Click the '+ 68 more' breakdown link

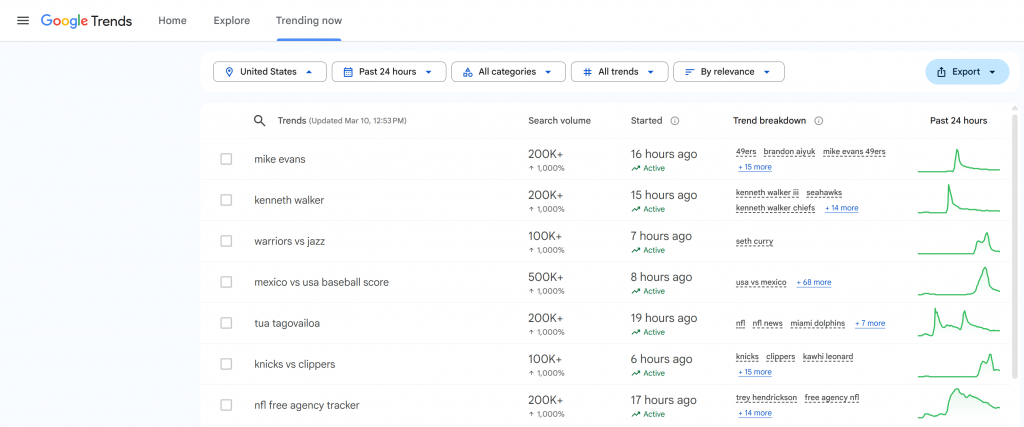point(813,283)
